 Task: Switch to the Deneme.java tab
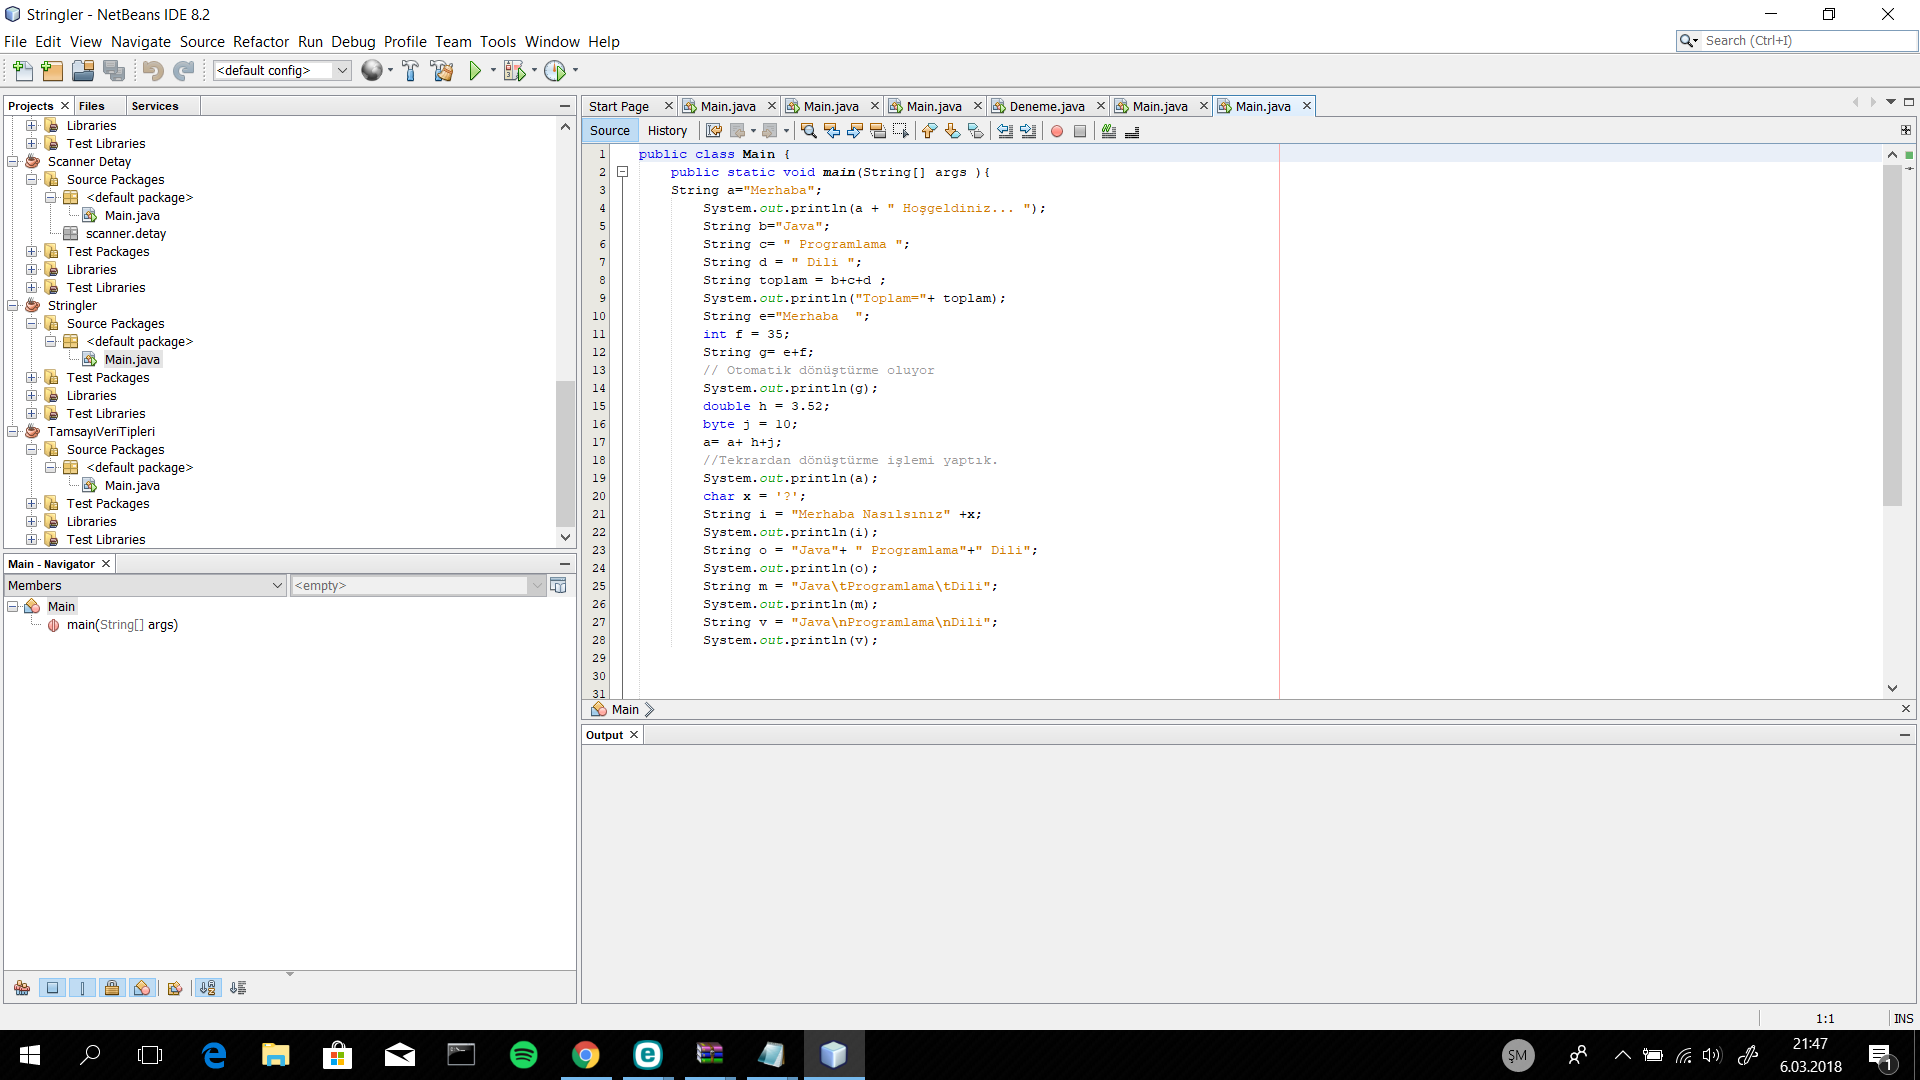[1046, 106]
